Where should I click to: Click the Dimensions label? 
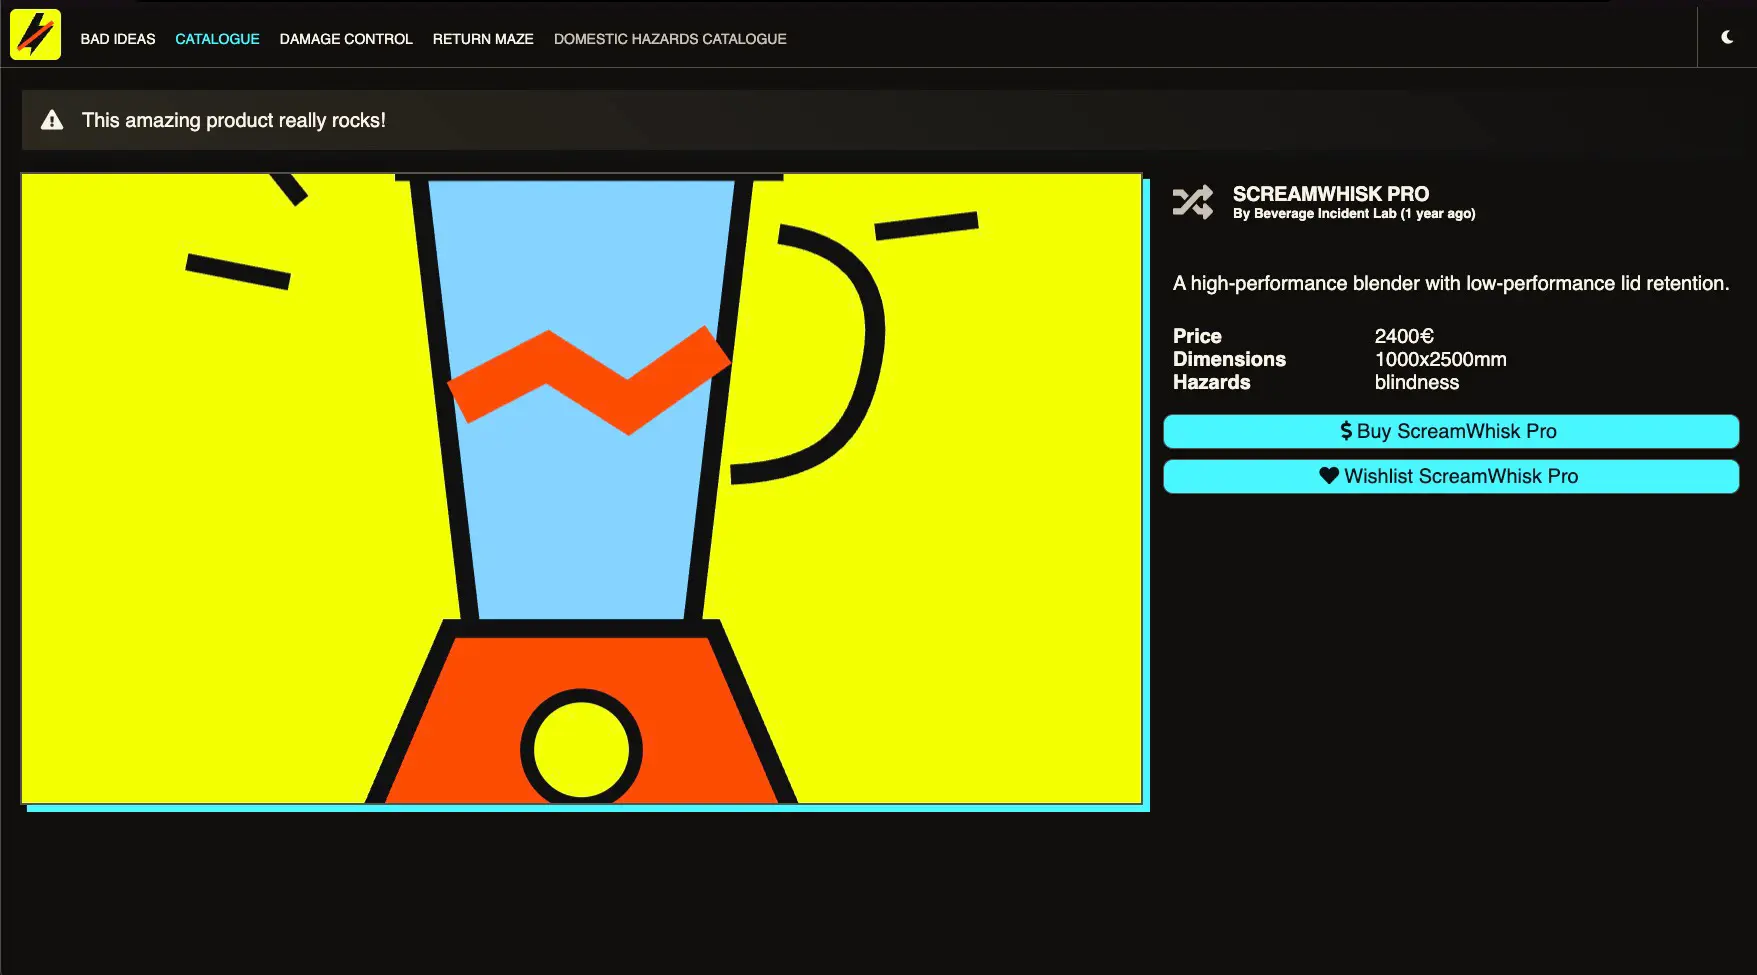tap(1229, 359)
